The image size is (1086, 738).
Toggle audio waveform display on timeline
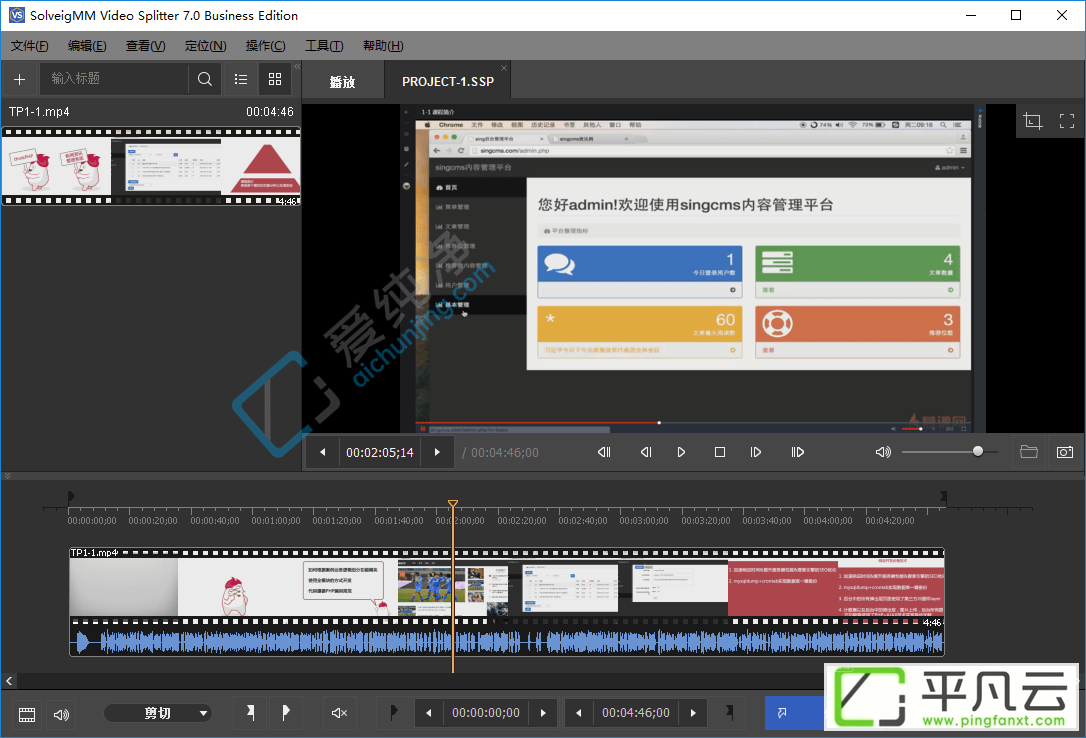point(61,714)
